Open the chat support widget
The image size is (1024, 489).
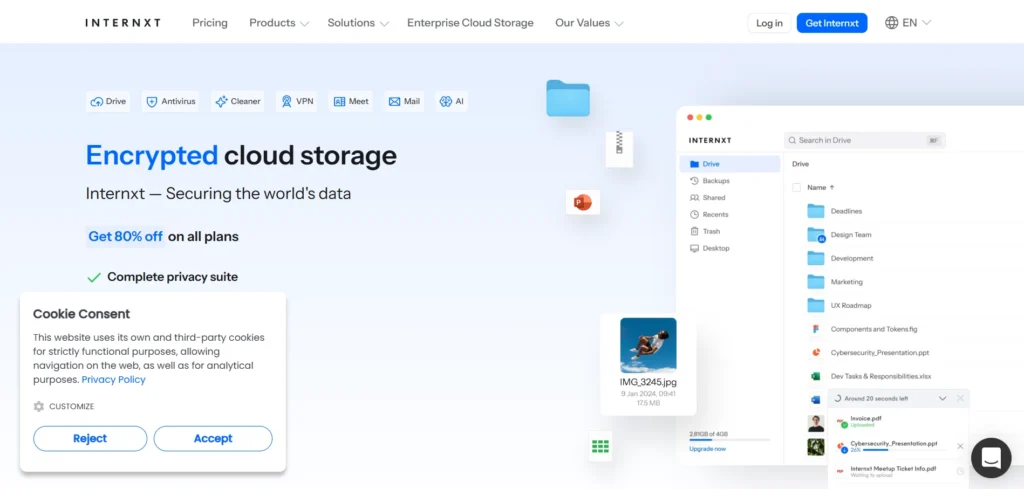coord(991,458)
